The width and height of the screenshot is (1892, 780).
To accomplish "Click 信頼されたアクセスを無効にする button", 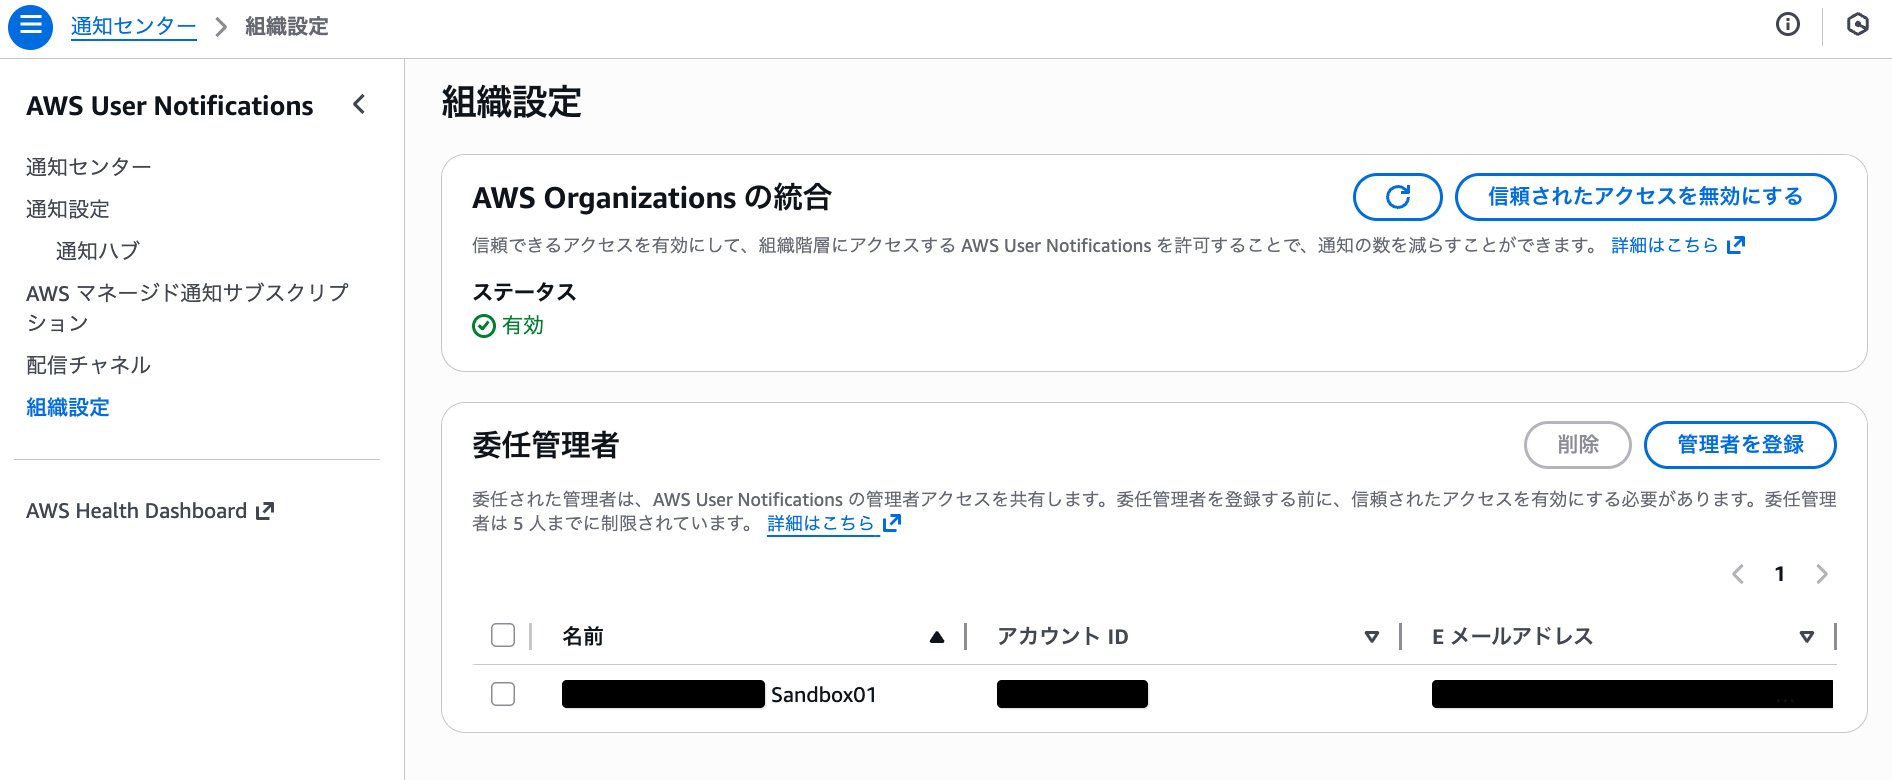I will [x=1645, y=197].
